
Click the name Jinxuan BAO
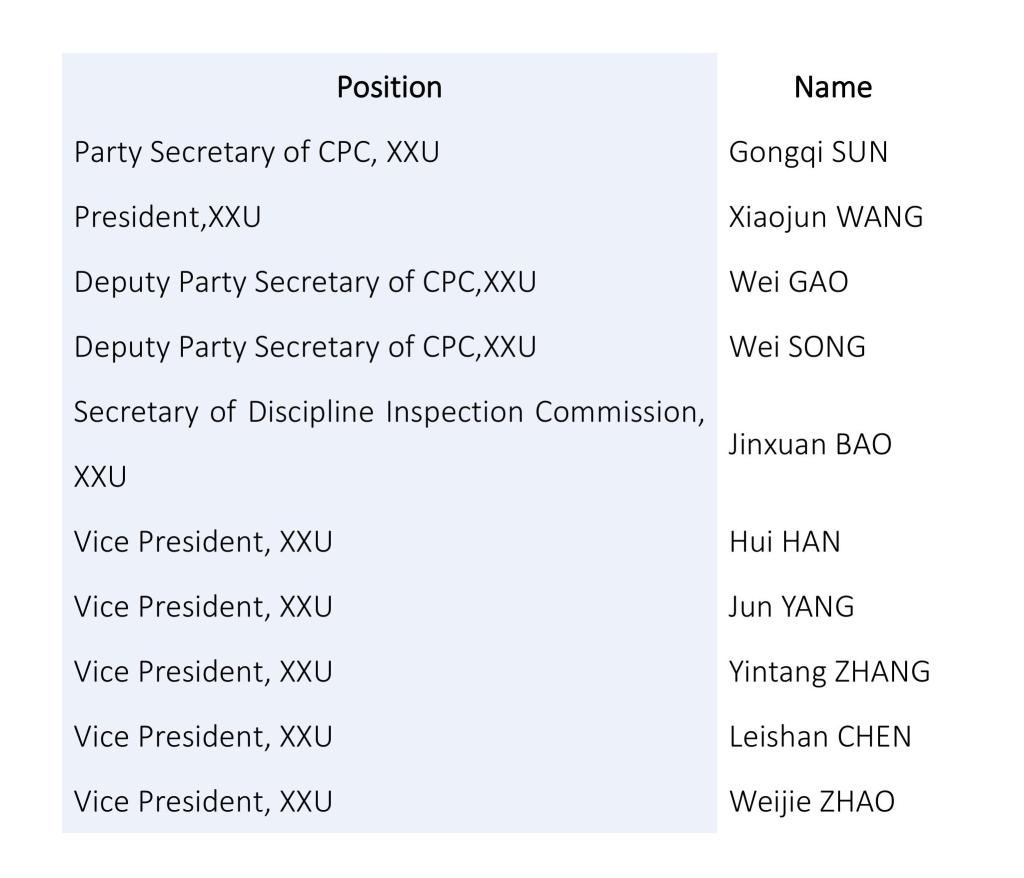click(810, 445)
